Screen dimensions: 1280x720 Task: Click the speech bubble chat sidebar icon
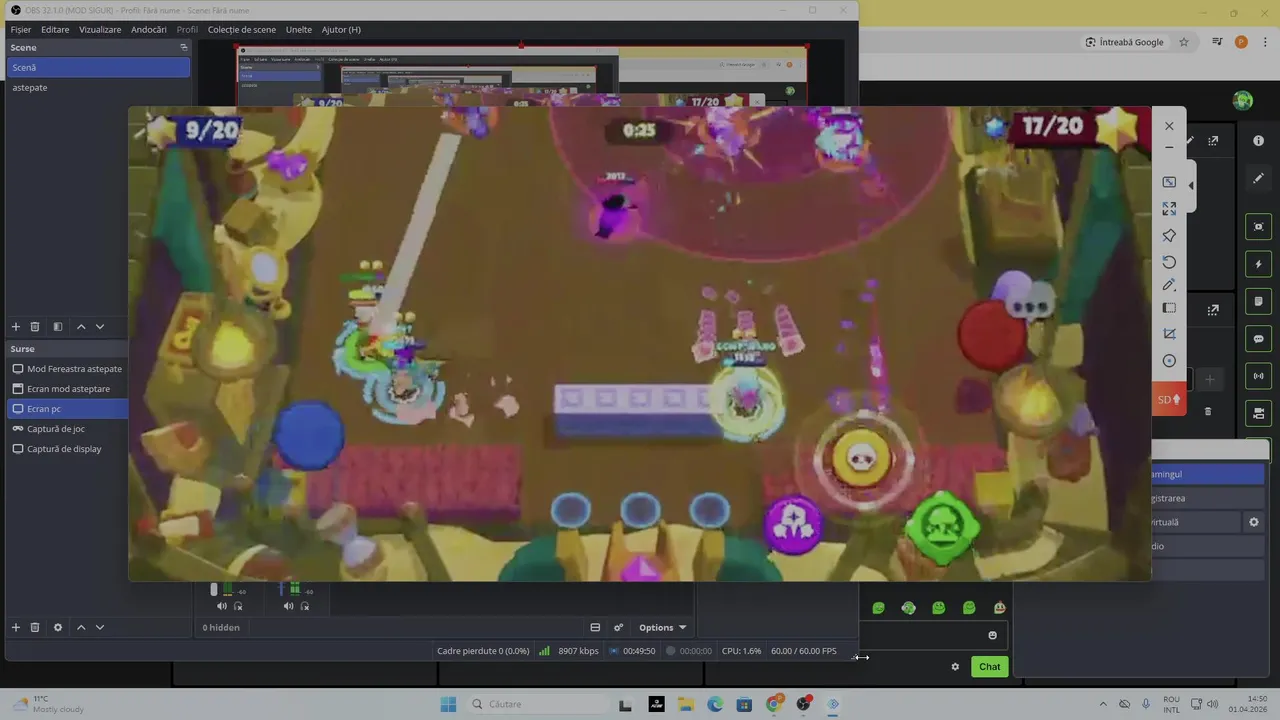coord(1258,339)
